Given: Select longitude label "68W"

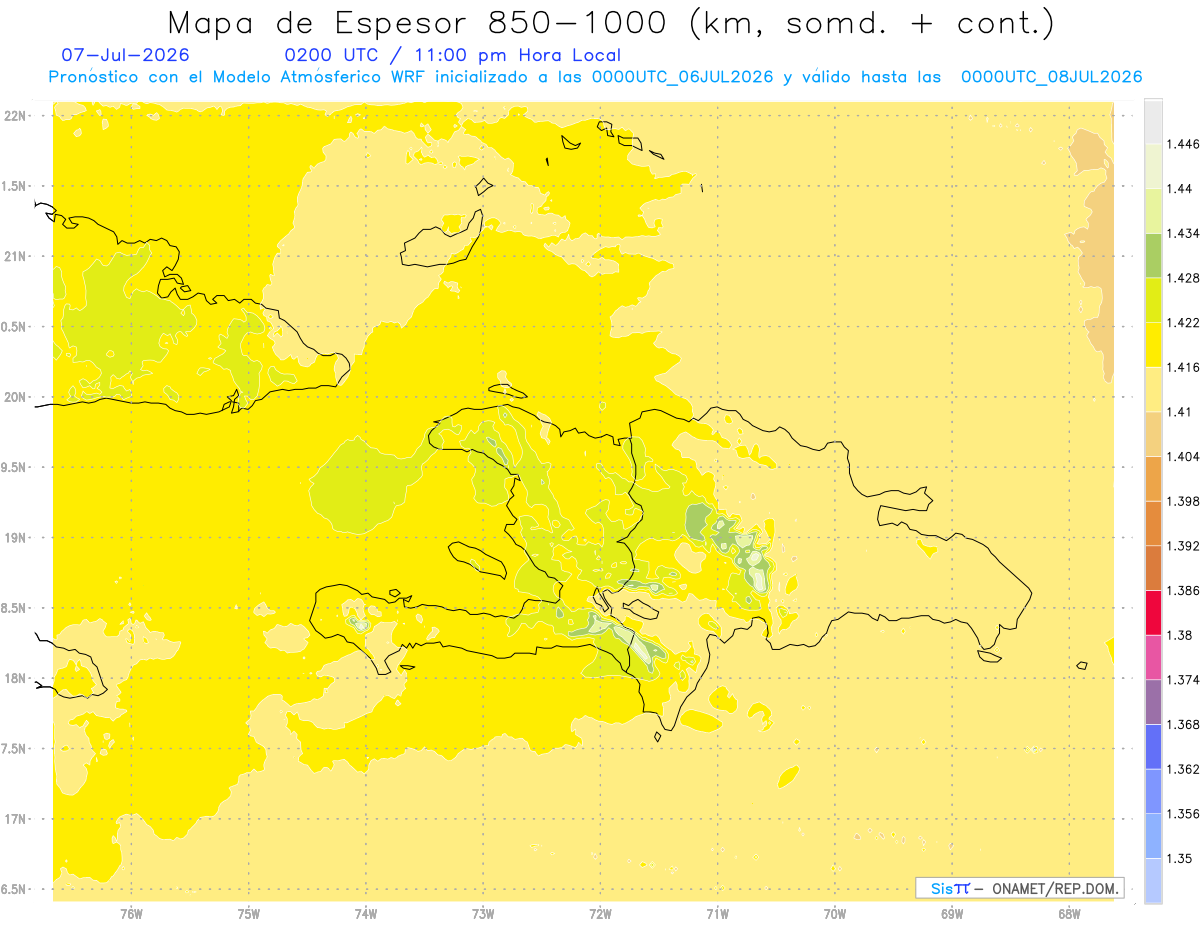Looking at the screenshot, I should click(x=1068, y=913).
